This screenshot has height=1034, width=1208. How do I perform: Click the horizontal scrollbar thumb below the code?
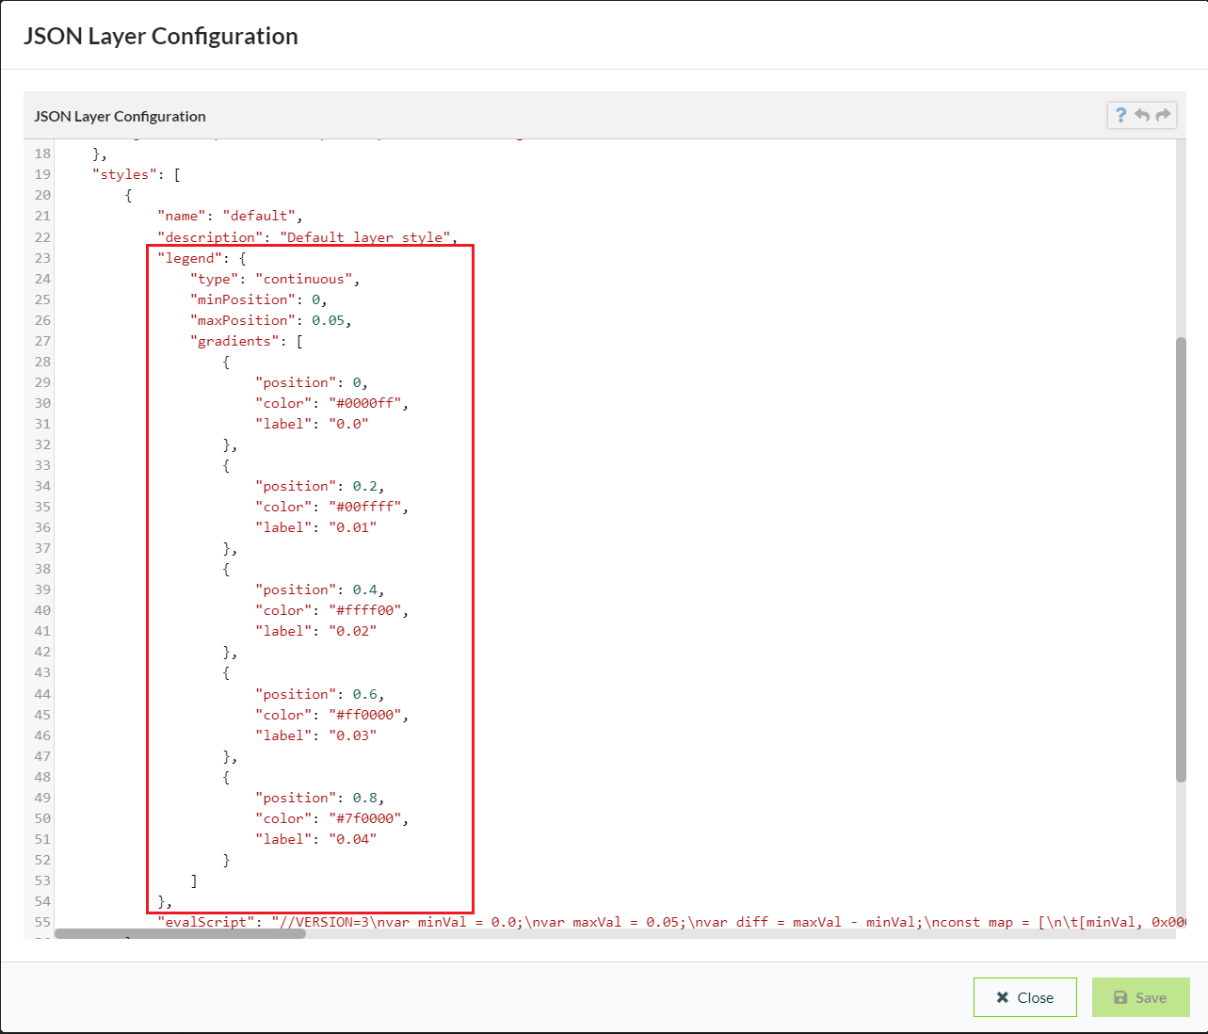[180, 934]
